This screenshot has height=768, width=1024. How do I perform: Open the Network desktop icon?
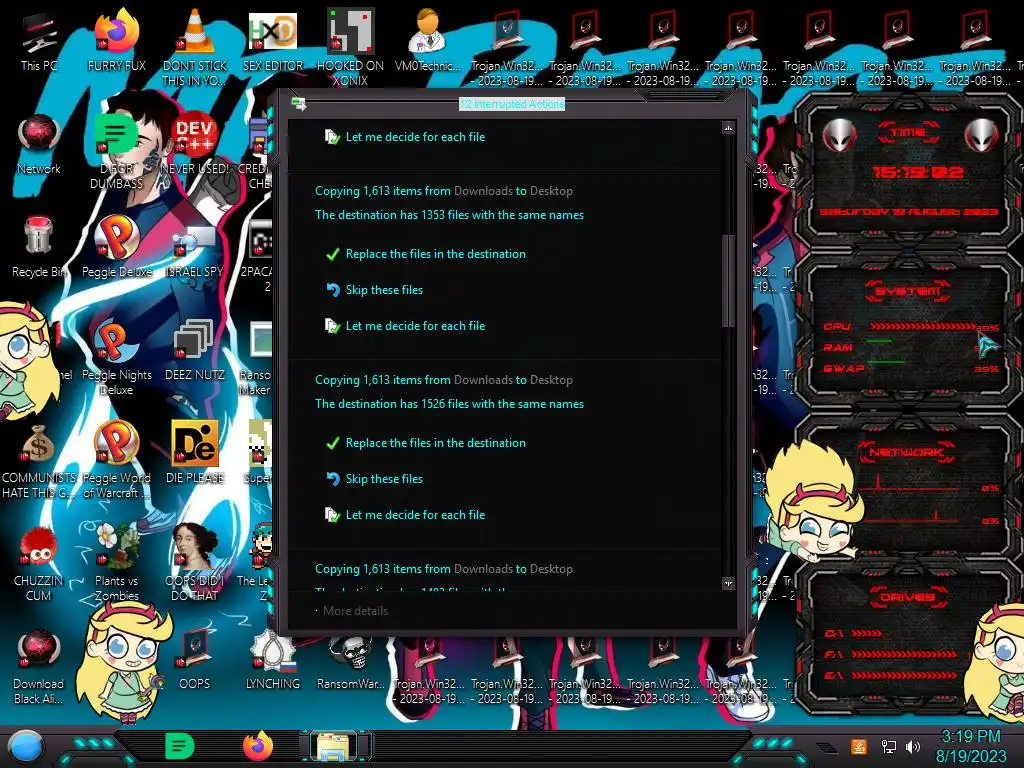39,144
